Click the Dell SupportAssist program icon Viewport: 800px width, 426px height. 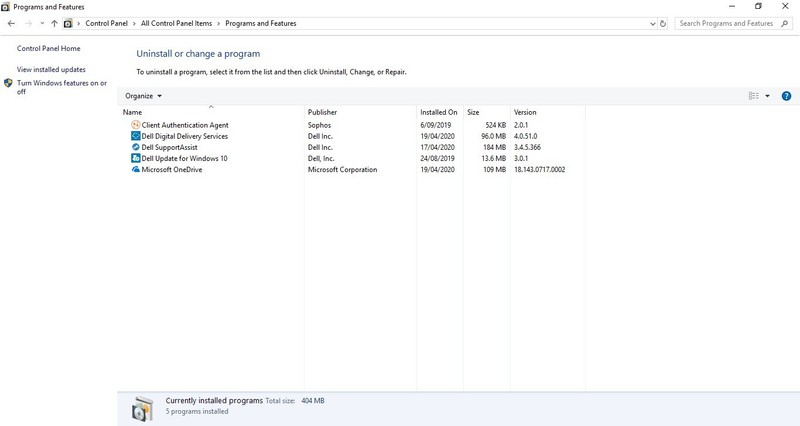[x=135, y=147]
